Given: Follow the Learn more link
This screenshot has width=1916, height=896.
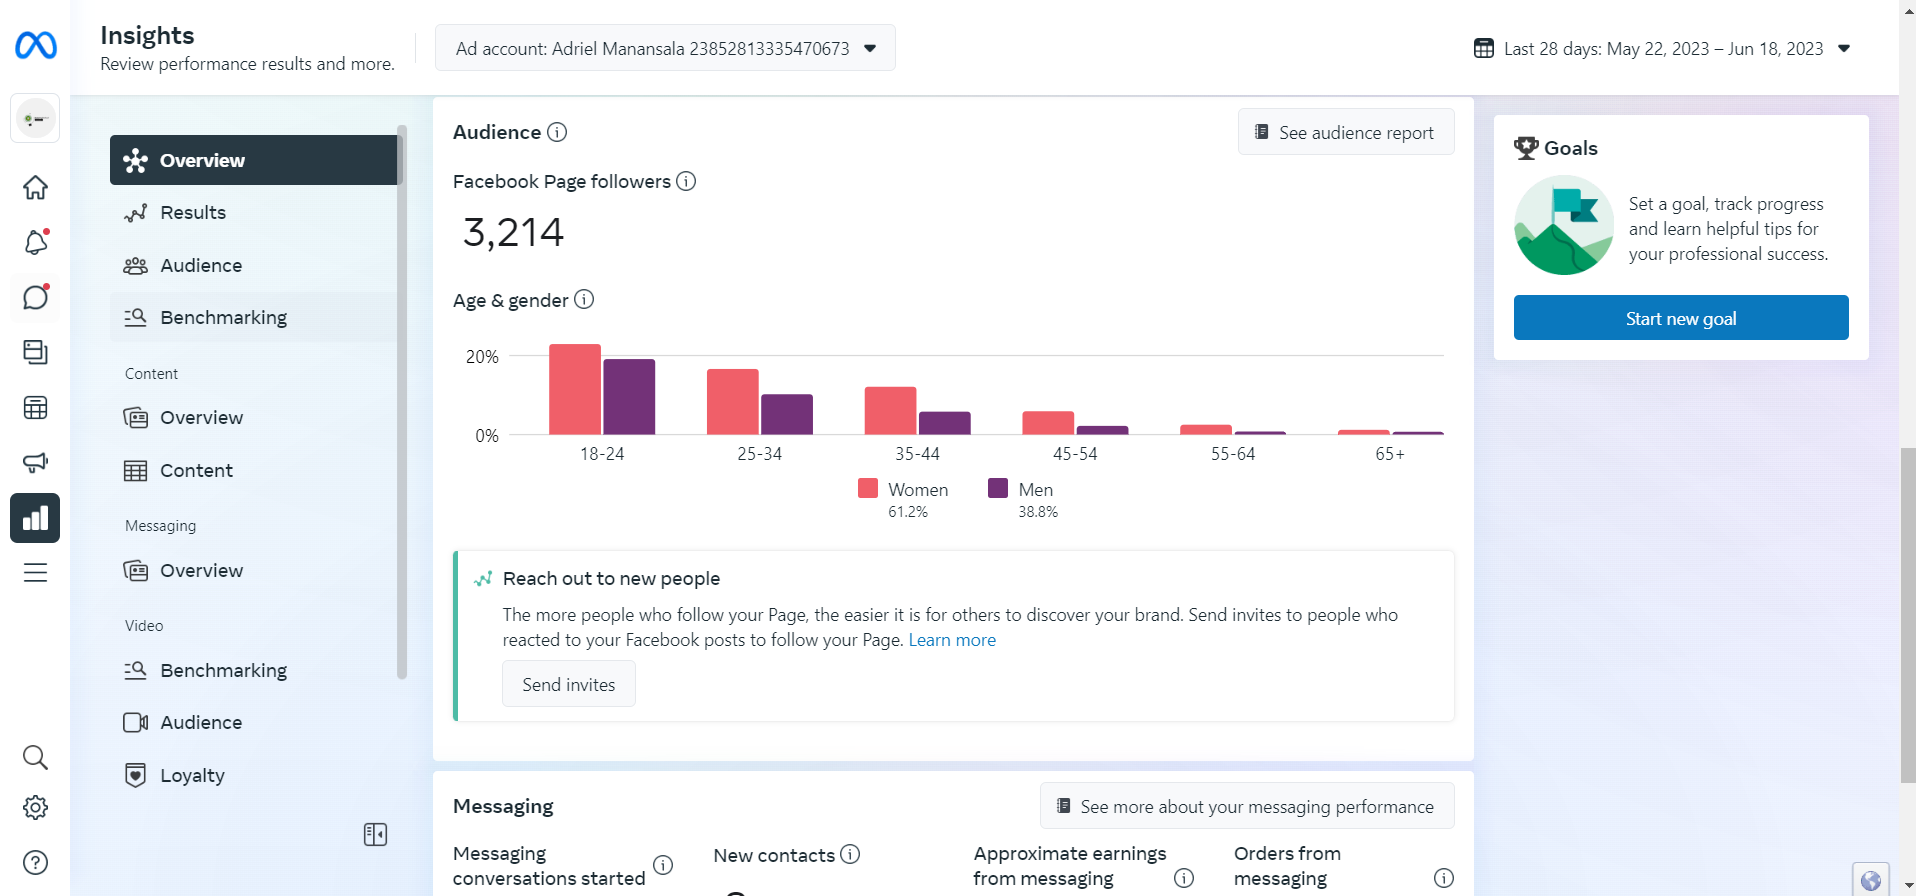Looking at the screenshot, I should (952, 640).
